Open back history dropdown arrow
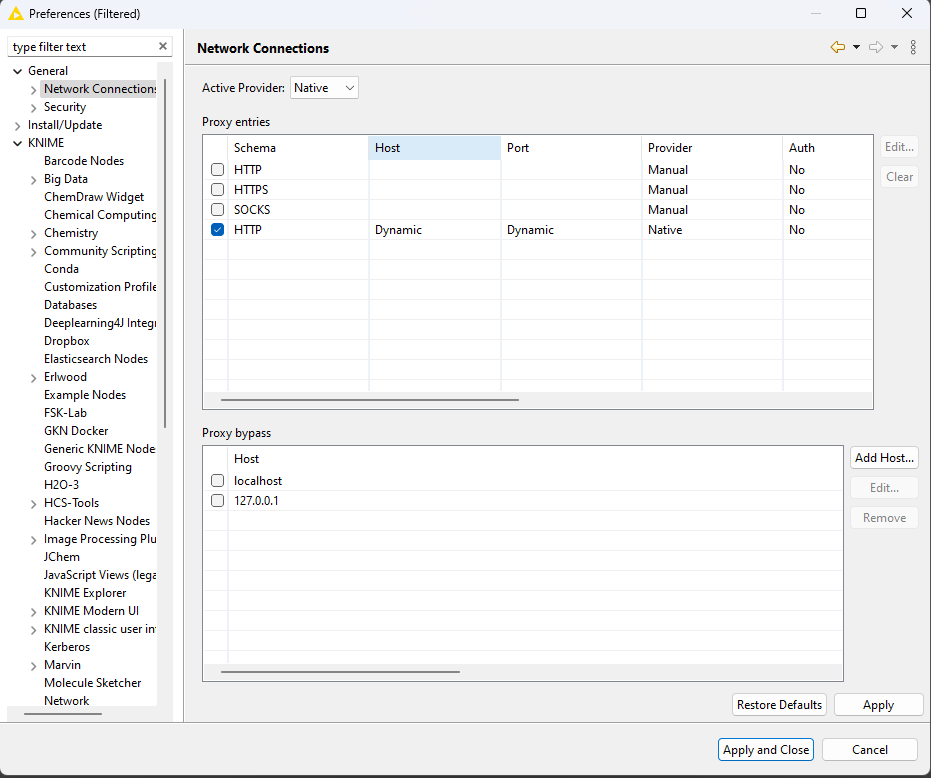 (x=856, y=48)
